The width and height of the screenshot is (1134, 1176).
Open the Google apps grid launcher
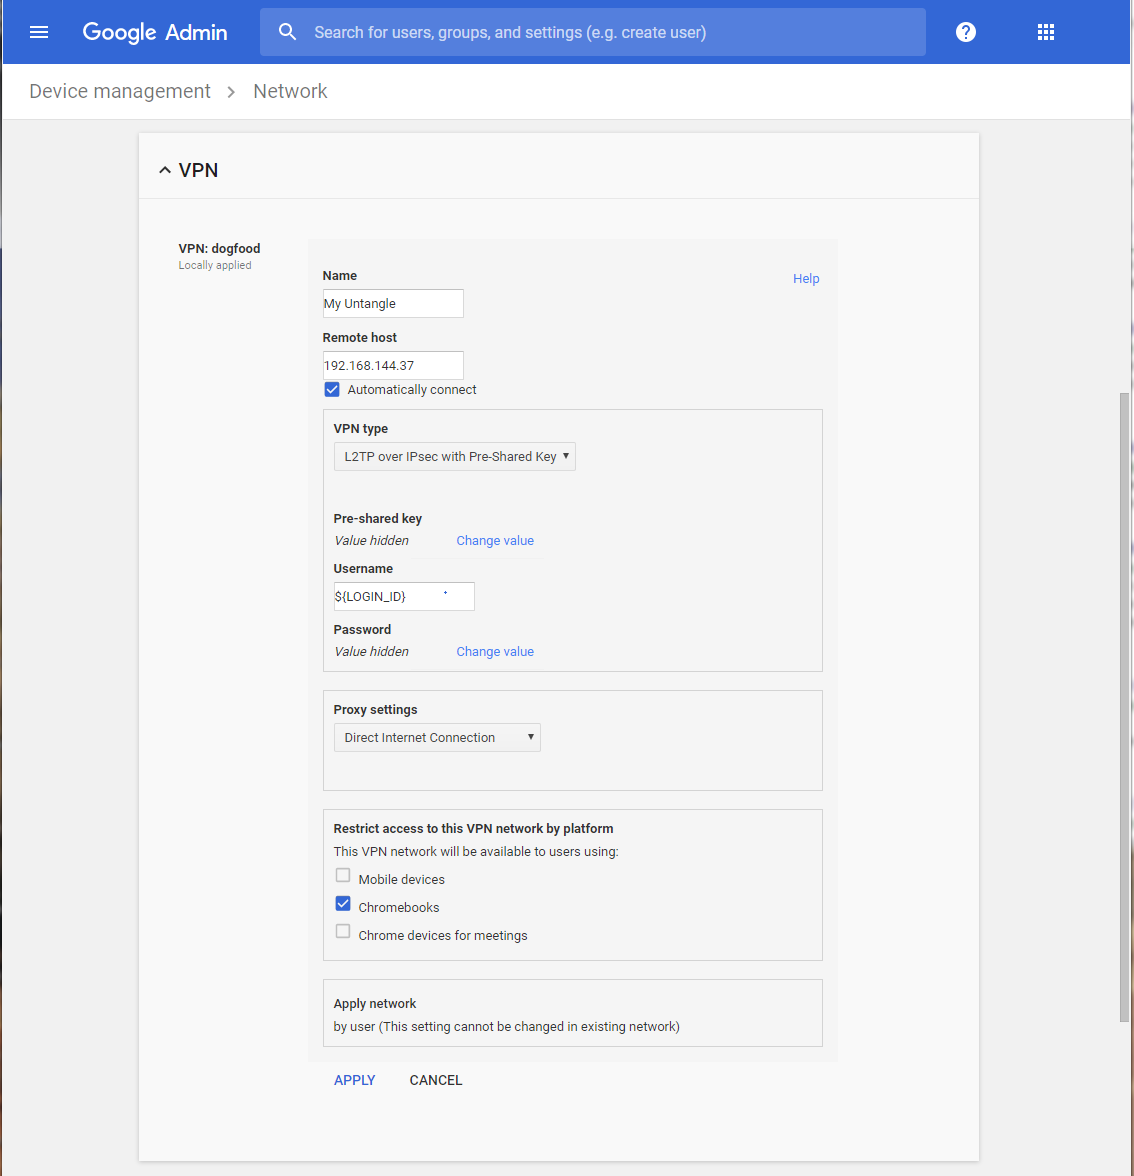[1045, 31]
